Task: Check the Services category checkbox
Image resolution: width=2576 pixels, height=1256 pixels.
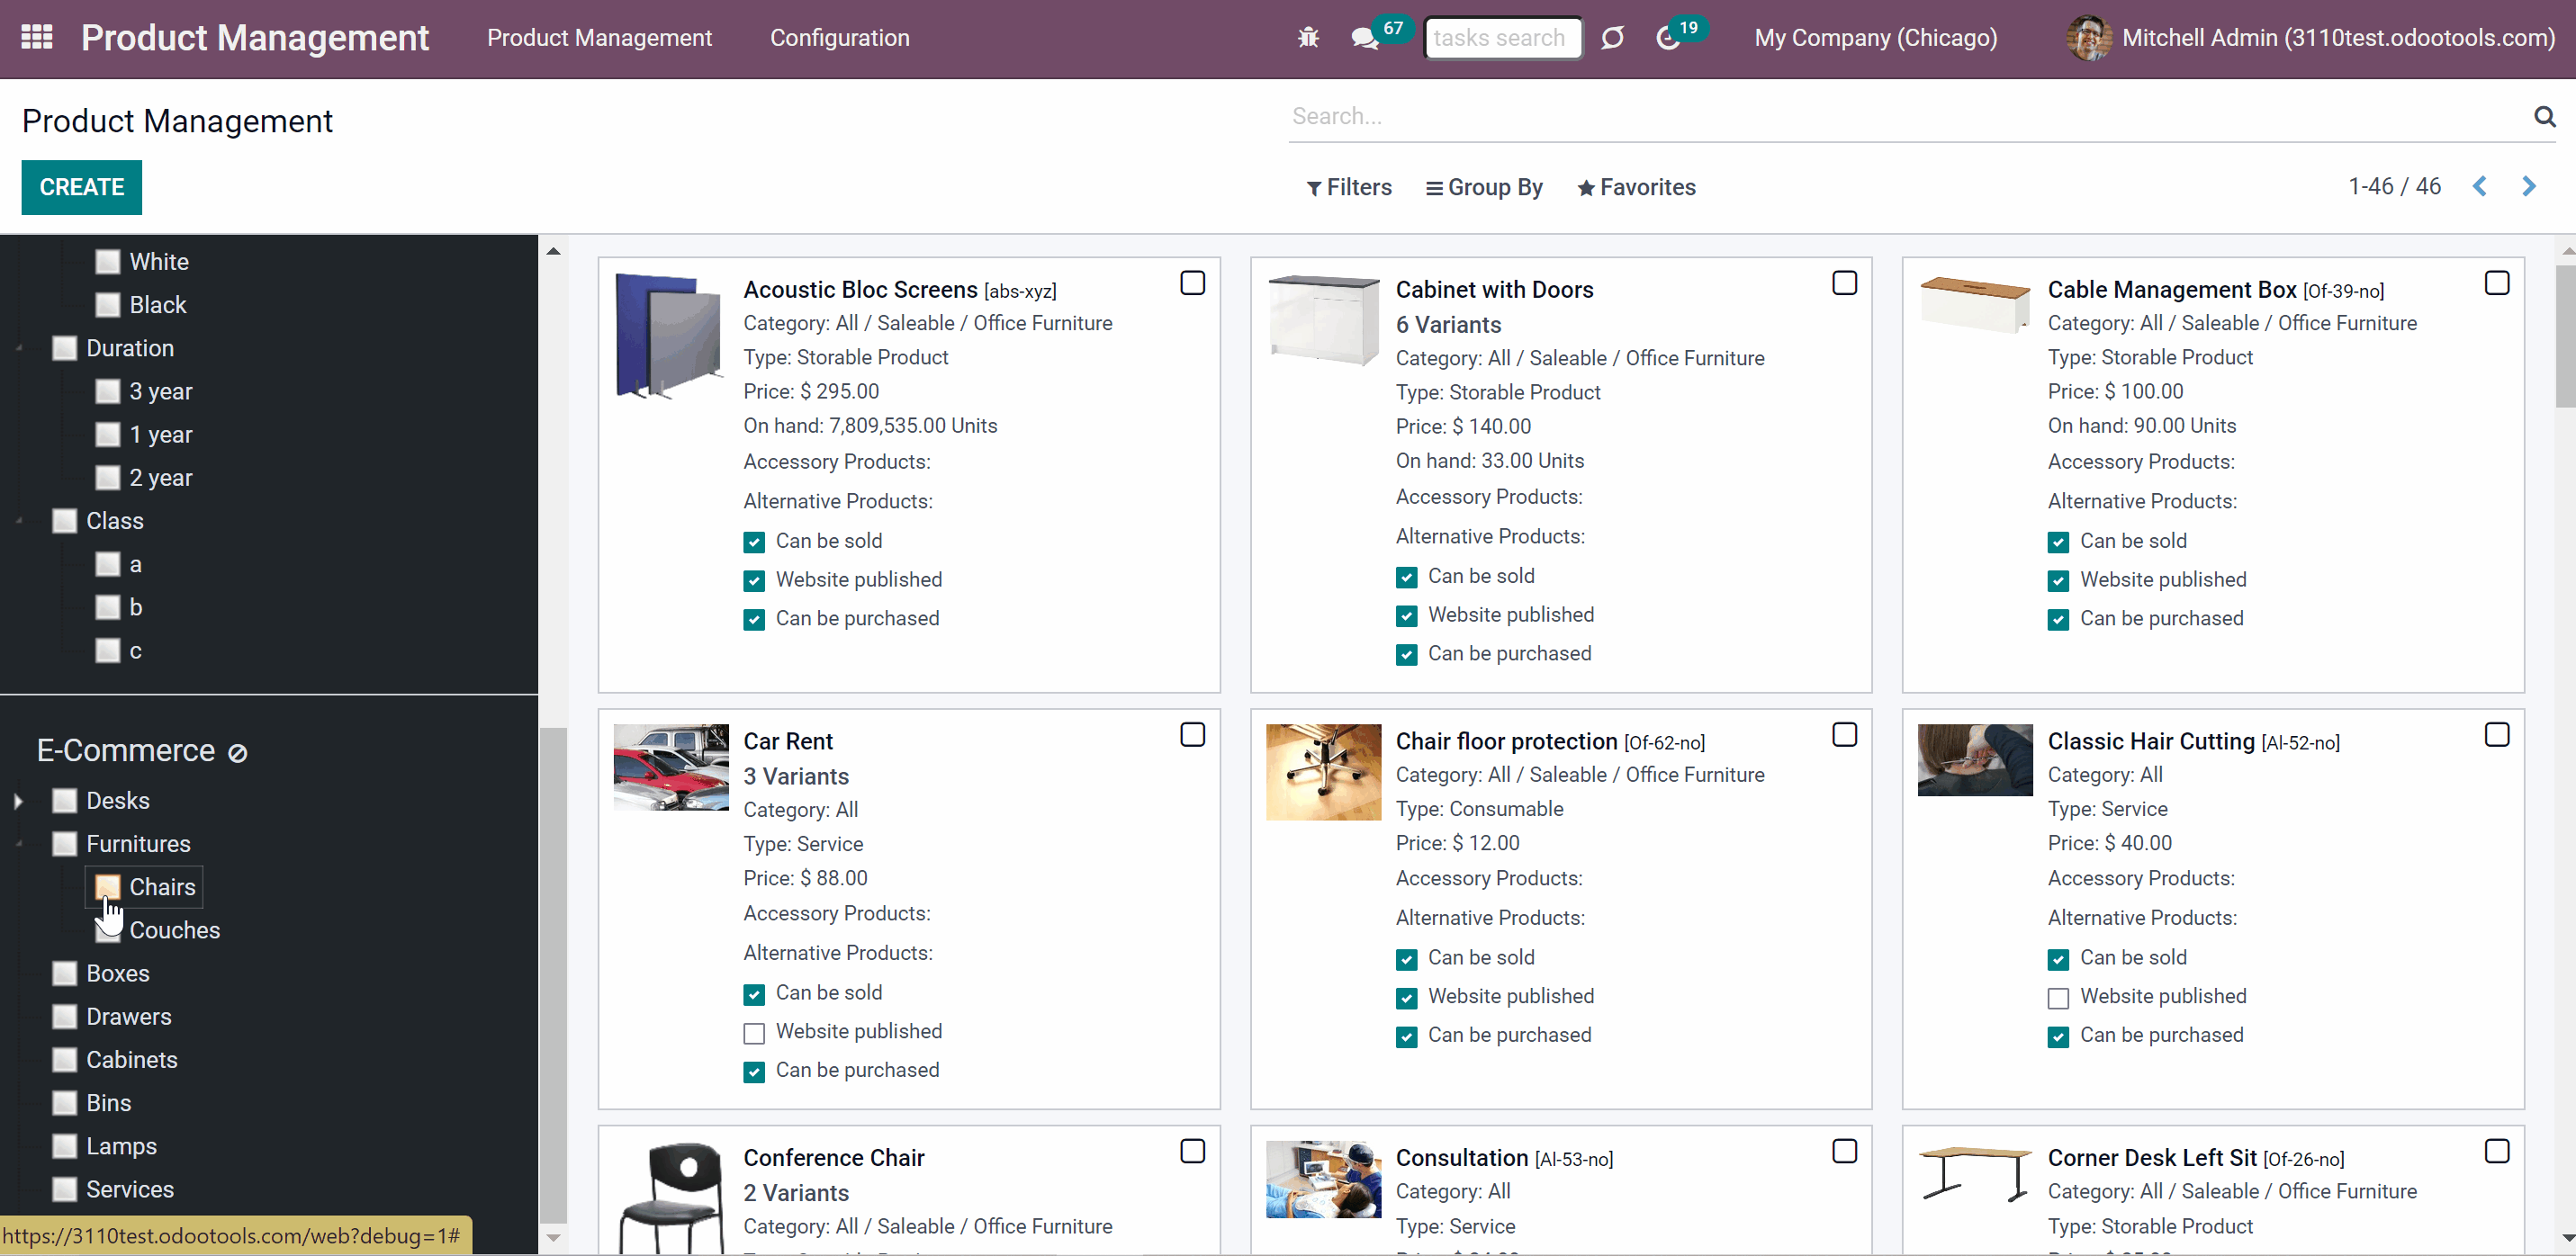Action: coord(64,1189)
